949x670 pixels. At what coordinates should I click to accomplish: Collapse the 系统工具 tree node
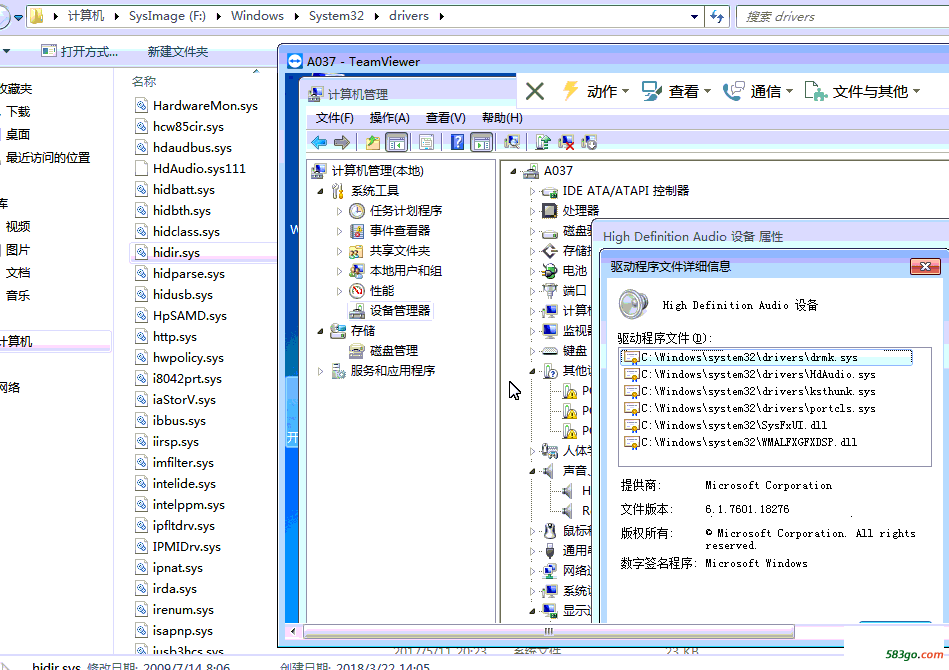point(321,191)
